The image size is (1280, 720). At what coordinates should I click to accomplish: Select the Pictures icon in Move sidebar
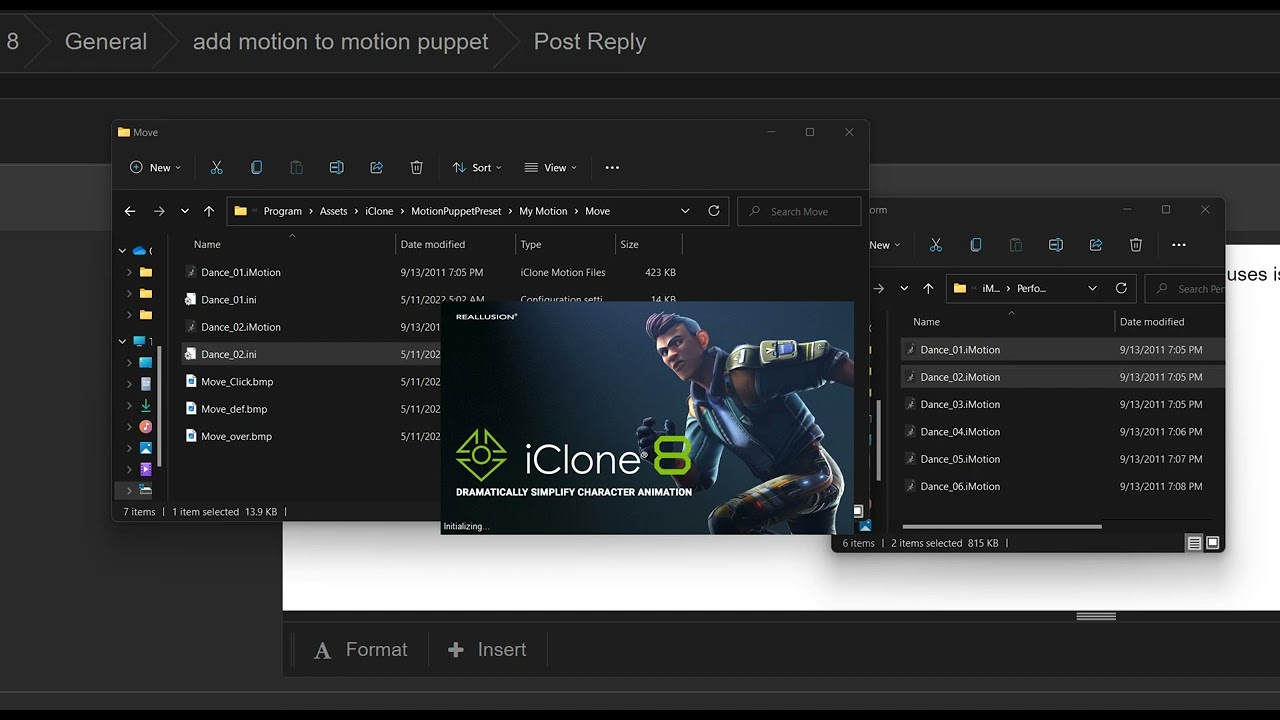click(146, 448)
